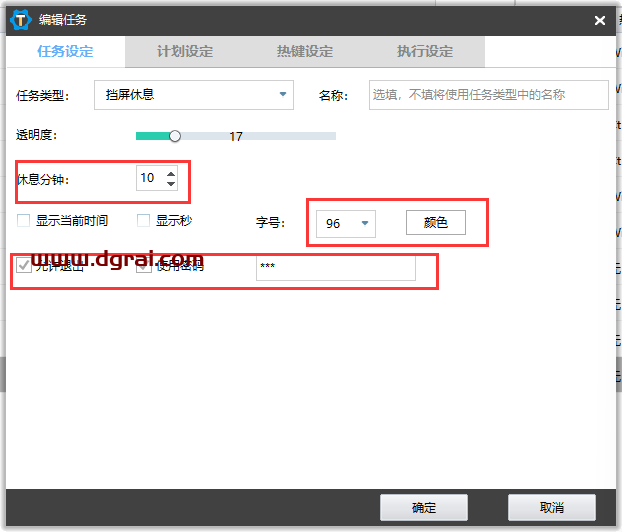This screenshot has width=622, height=532.
Task: Click the password input field
Action: 336,268
